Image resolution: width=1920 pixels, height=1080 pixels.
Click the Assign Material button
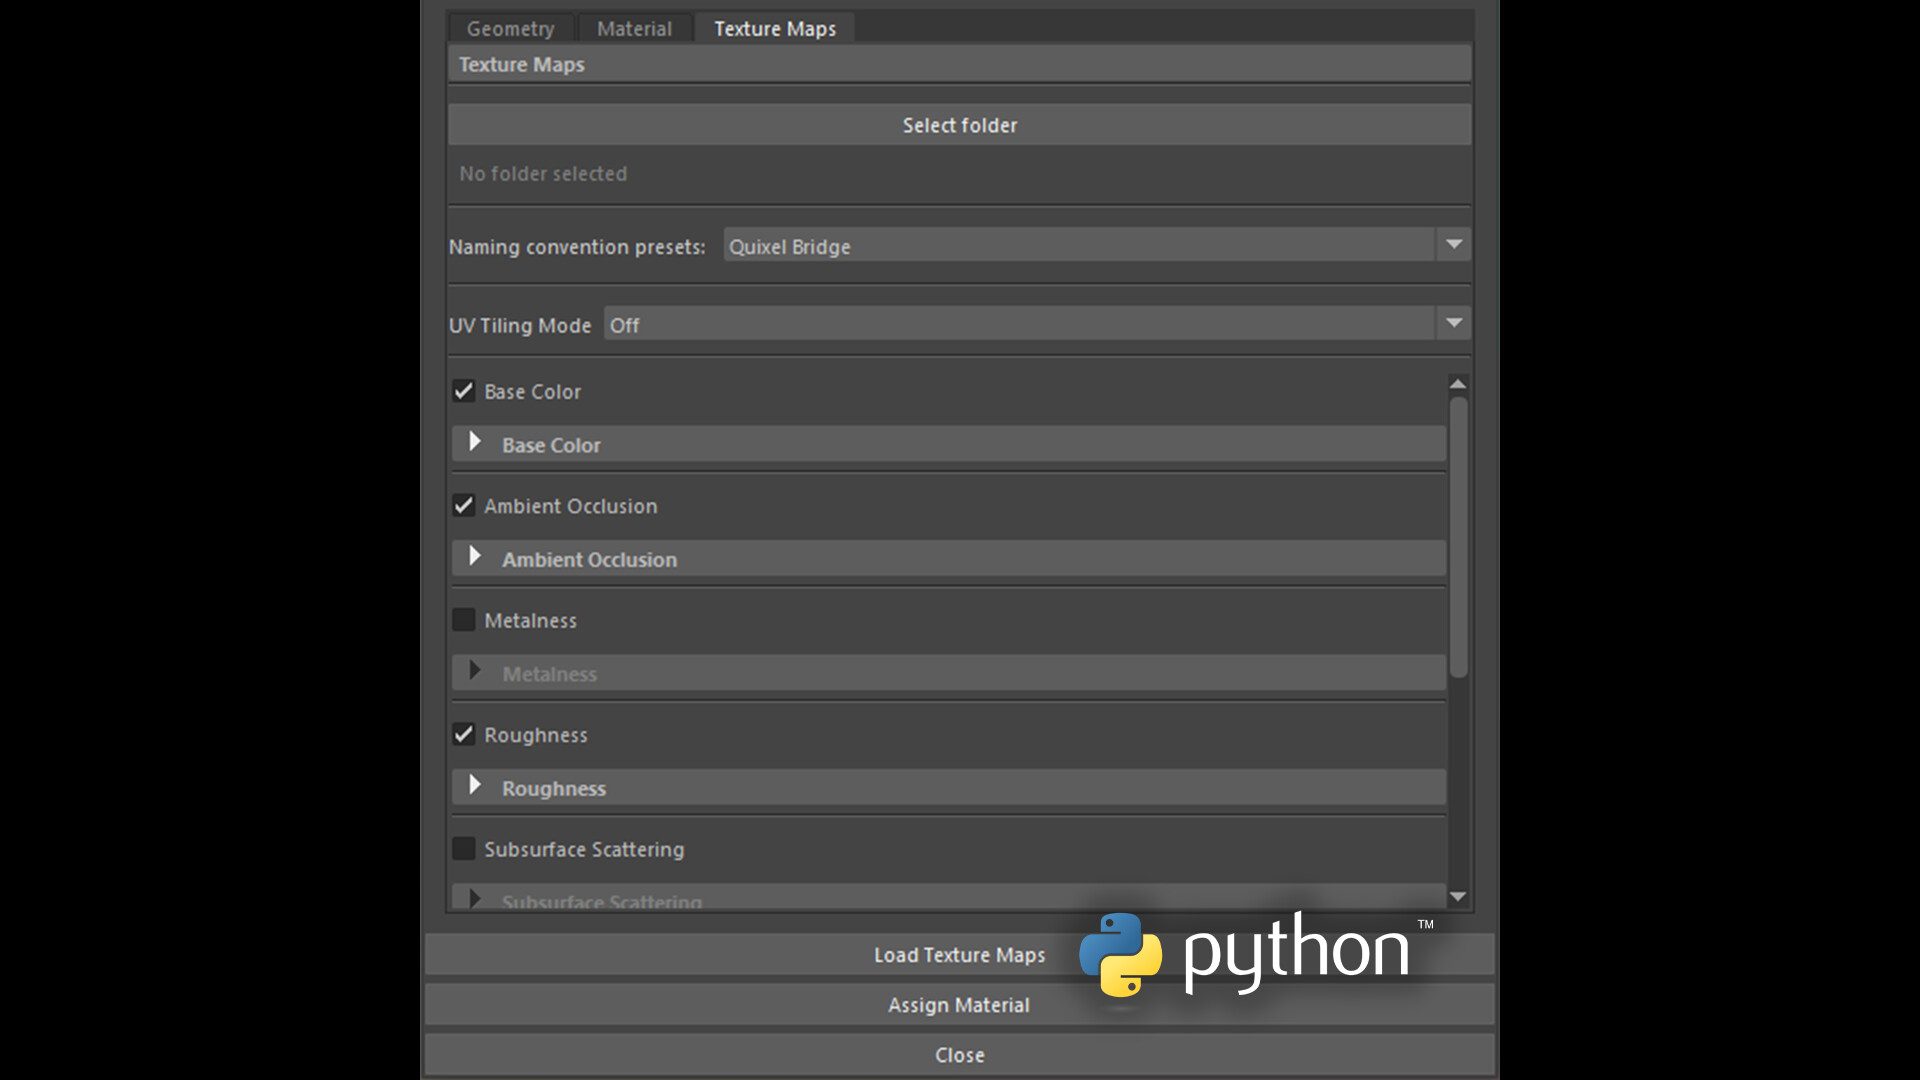point(959,1005)
